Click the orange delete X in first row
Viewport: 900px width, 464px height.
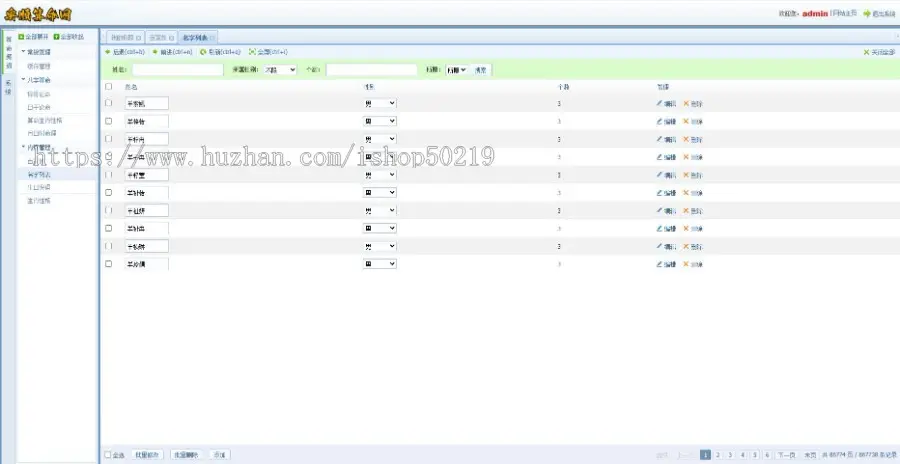[x=685, y=104]
